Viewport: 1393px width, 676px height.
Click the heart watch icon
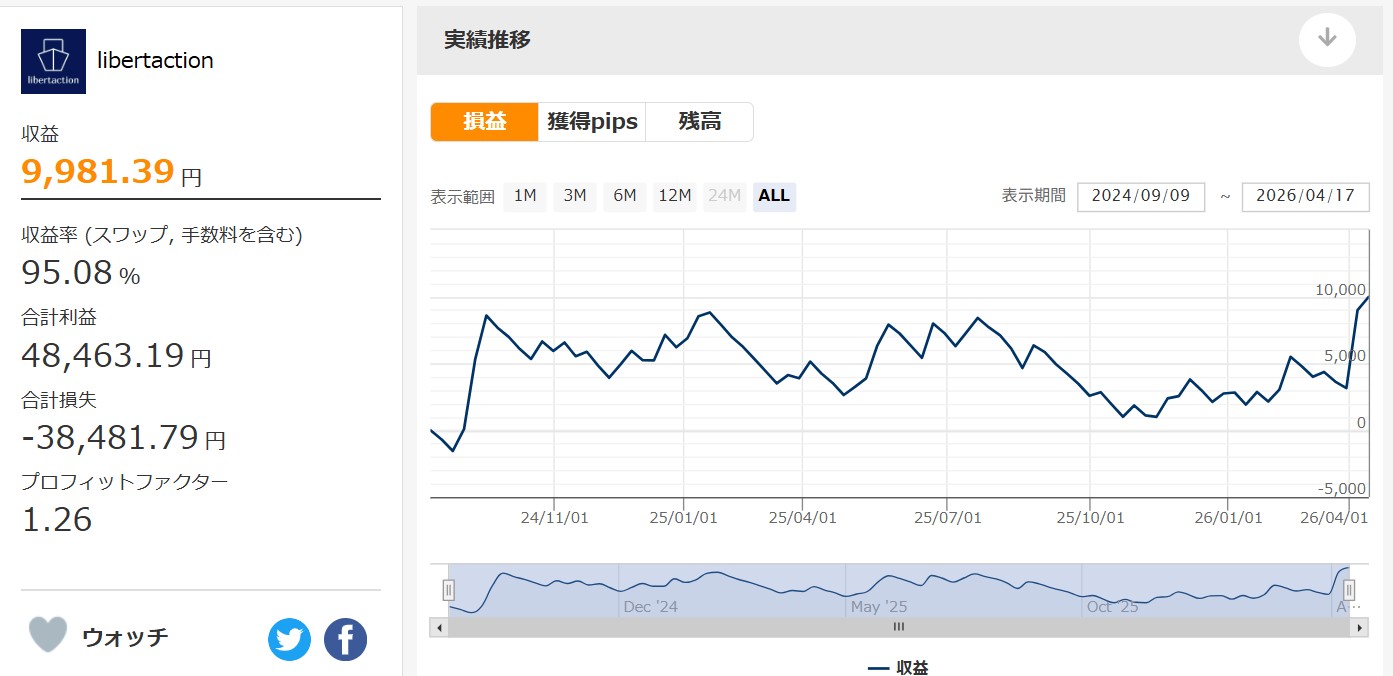(48, 635)
